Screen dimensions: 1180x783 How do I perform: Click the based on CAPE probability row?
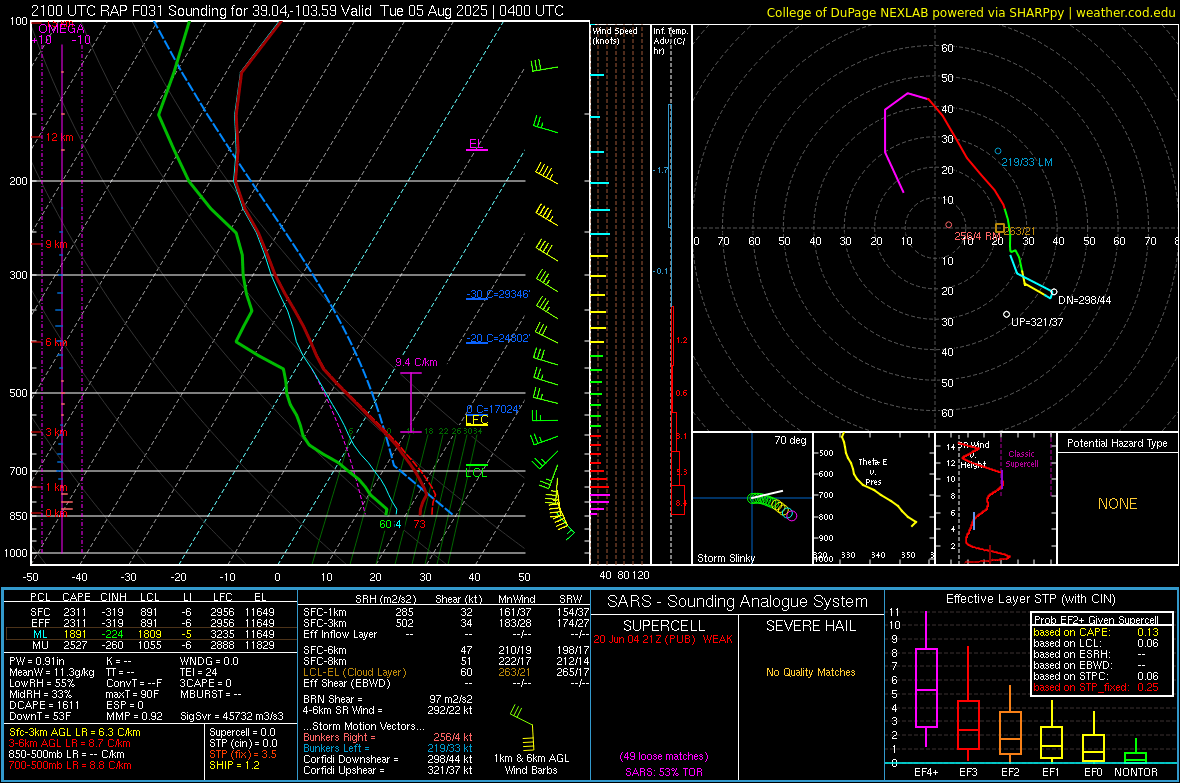pos(1096,632)
